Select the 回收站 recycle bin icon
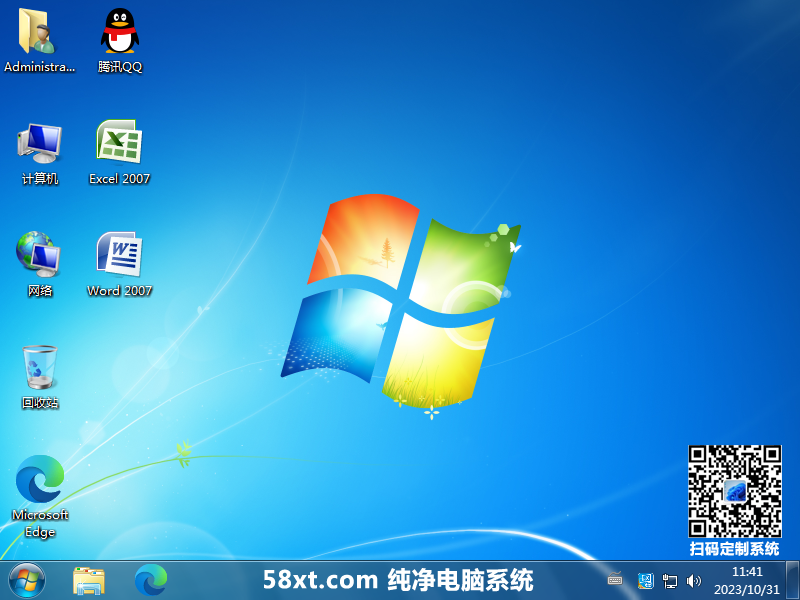 (x=40, y=377)
